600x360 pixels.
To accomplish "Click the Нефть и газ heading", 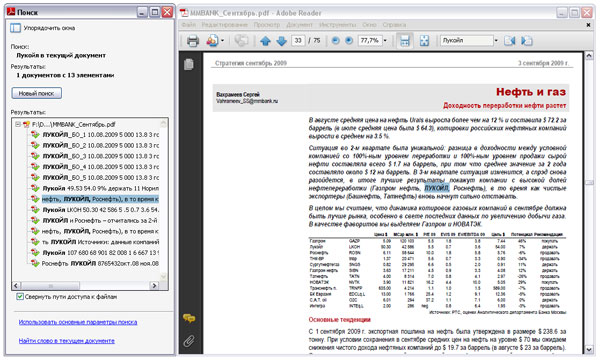I will tap(531, 92).
